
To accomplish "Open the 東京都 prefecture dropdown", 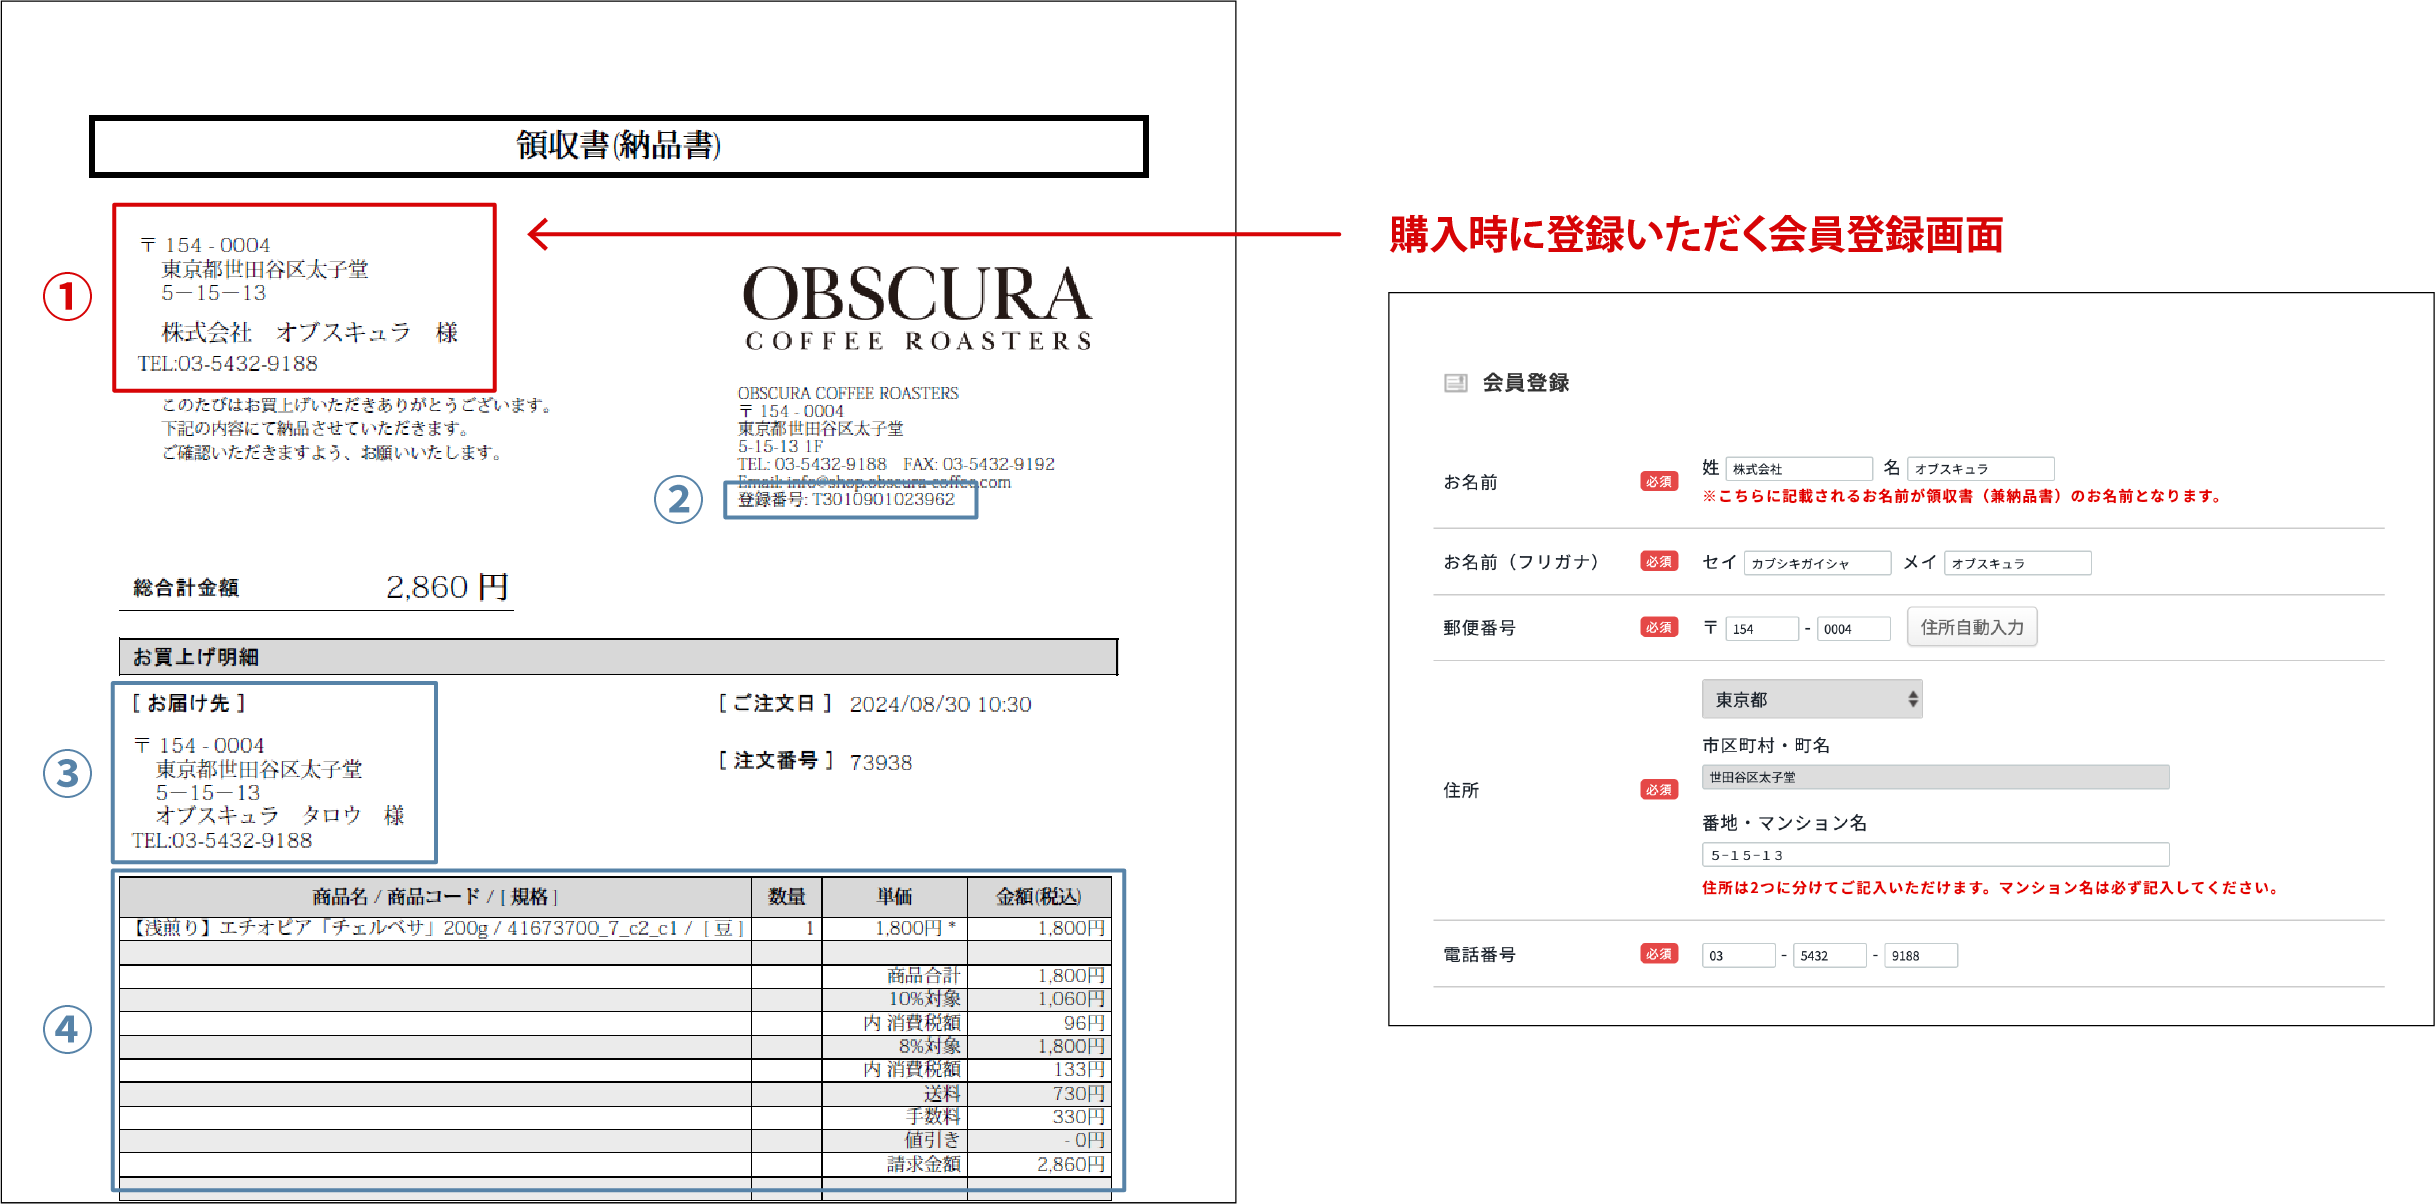I will [1812, 699].
